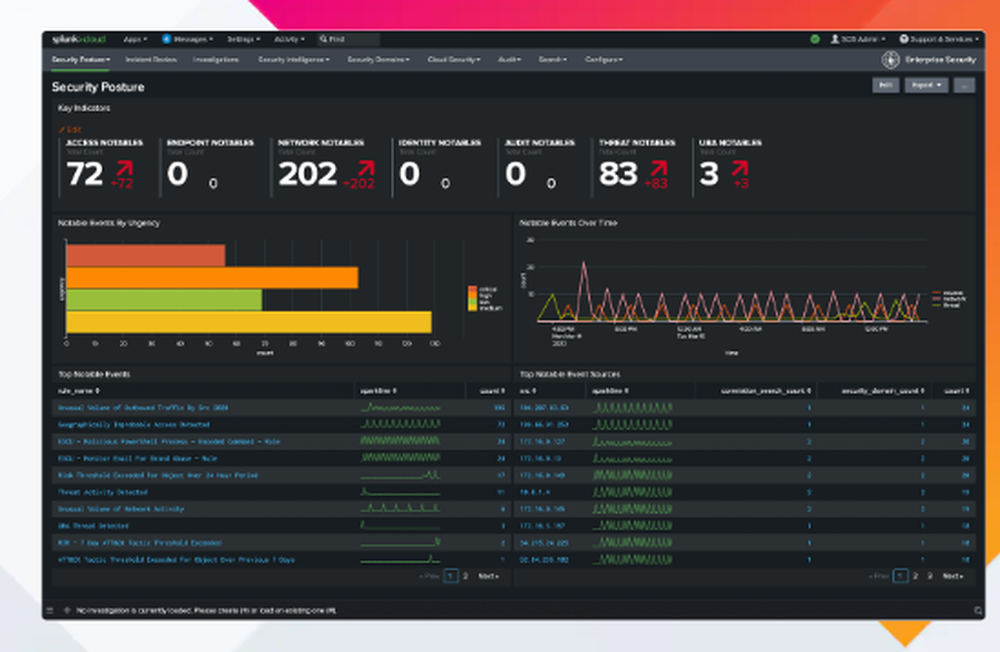Click Next in Top Notable Events pagination
The width and height of the screenshot is (1000, 652).
[x=489, y=576]
